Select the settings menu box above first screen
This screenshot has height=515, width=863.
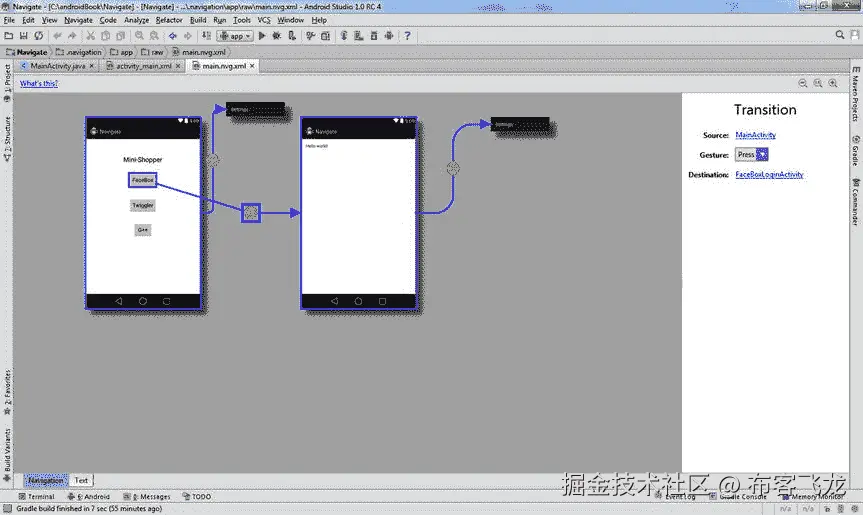pos(255,109)
